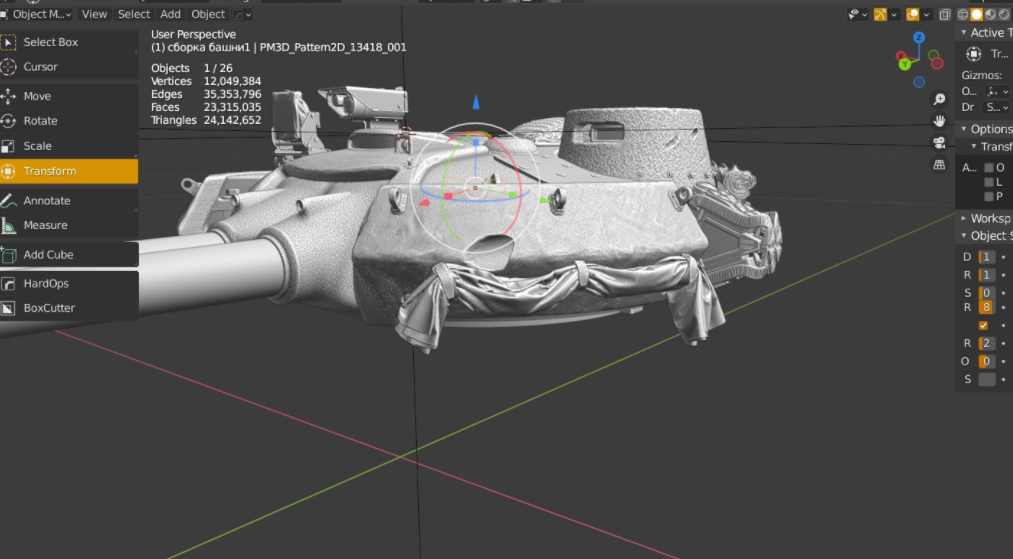Pick the Measure tool

[x=45, y=225]
